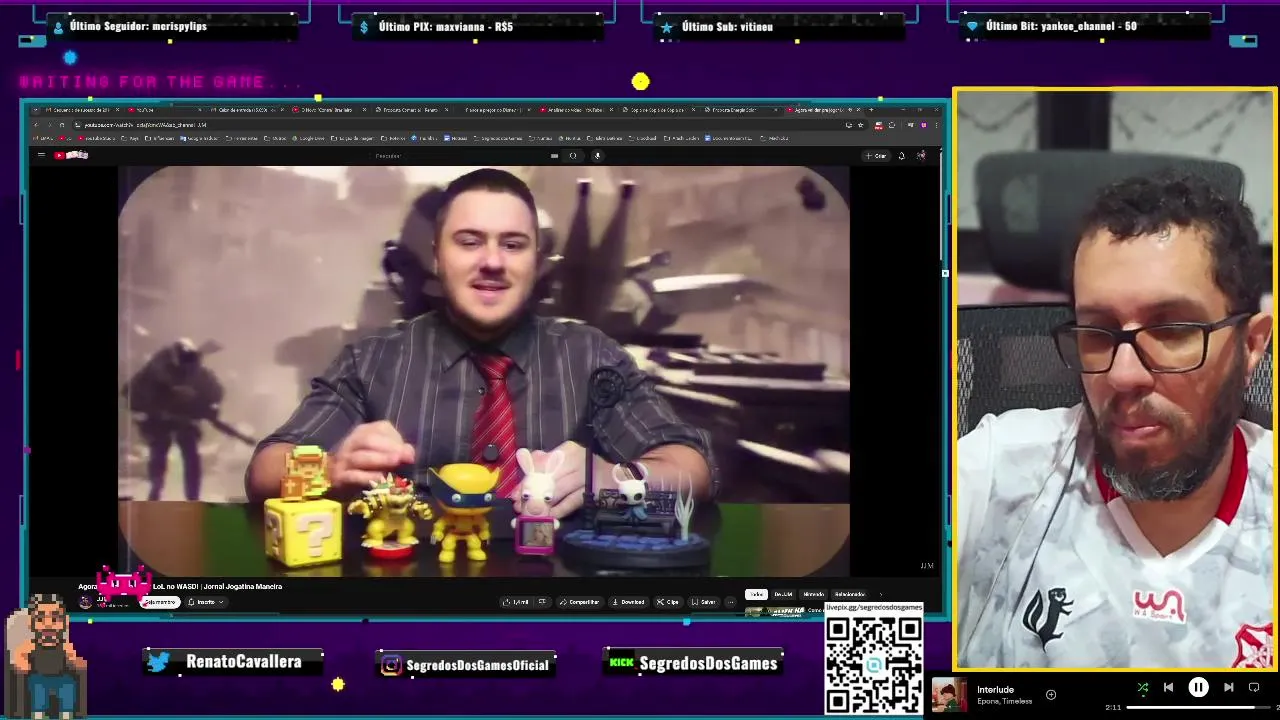The image size is (1280, 720).
Task: Click the Último Sub overlay text
Action: click(x=727, y=26)
